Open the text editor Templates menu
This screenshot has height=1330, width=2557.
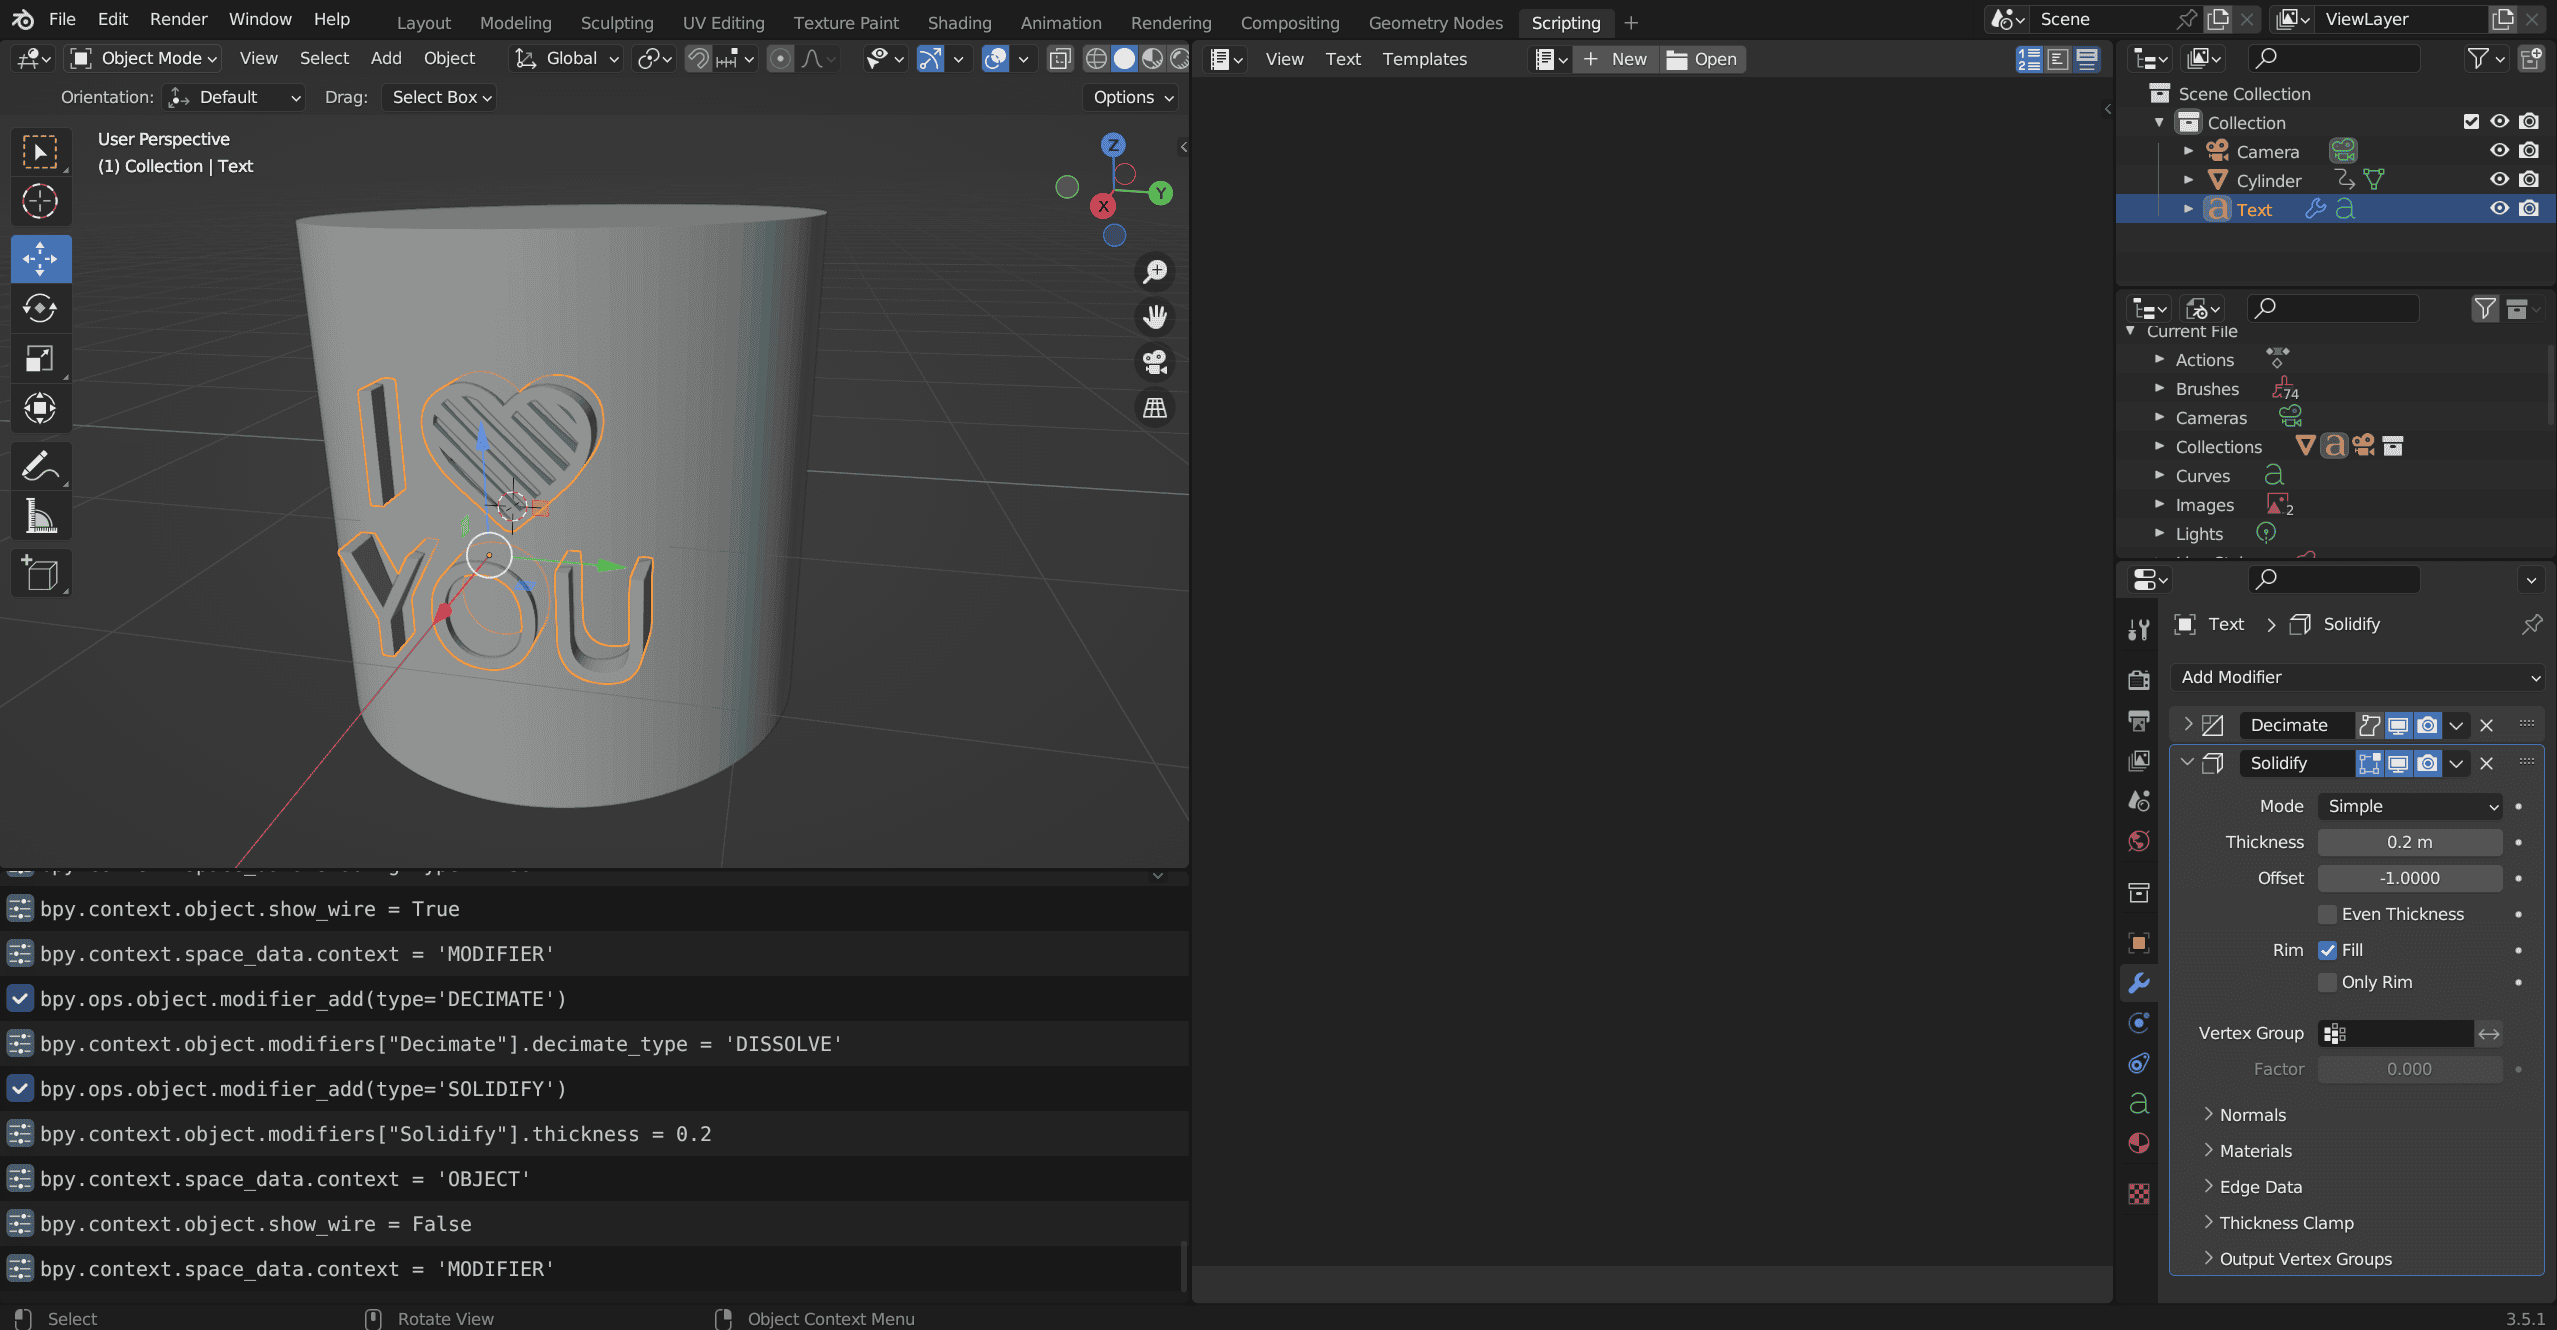(x=1424, y=59)
